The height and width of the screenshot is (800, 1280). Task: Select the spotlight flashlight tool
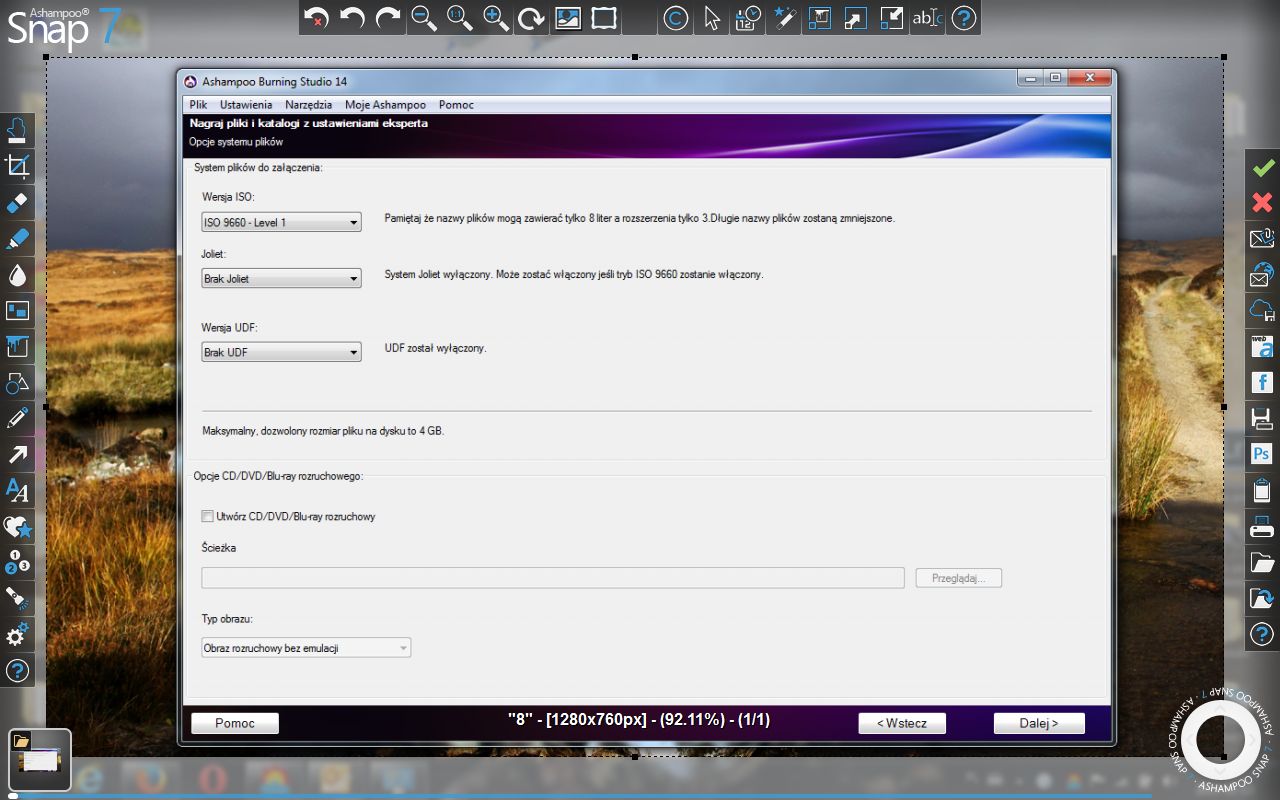(x=18, y=598)
